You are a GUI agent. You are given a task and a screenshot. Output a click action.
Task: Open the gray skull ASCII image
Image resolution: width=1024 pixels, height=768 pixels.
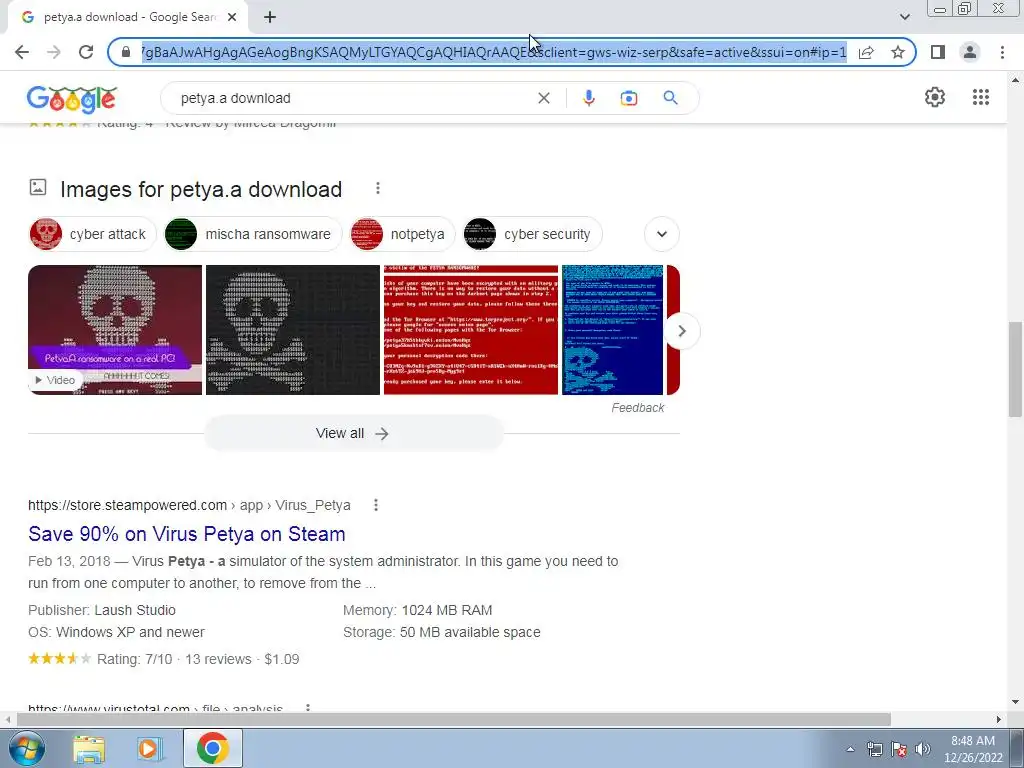coord(293,330)
